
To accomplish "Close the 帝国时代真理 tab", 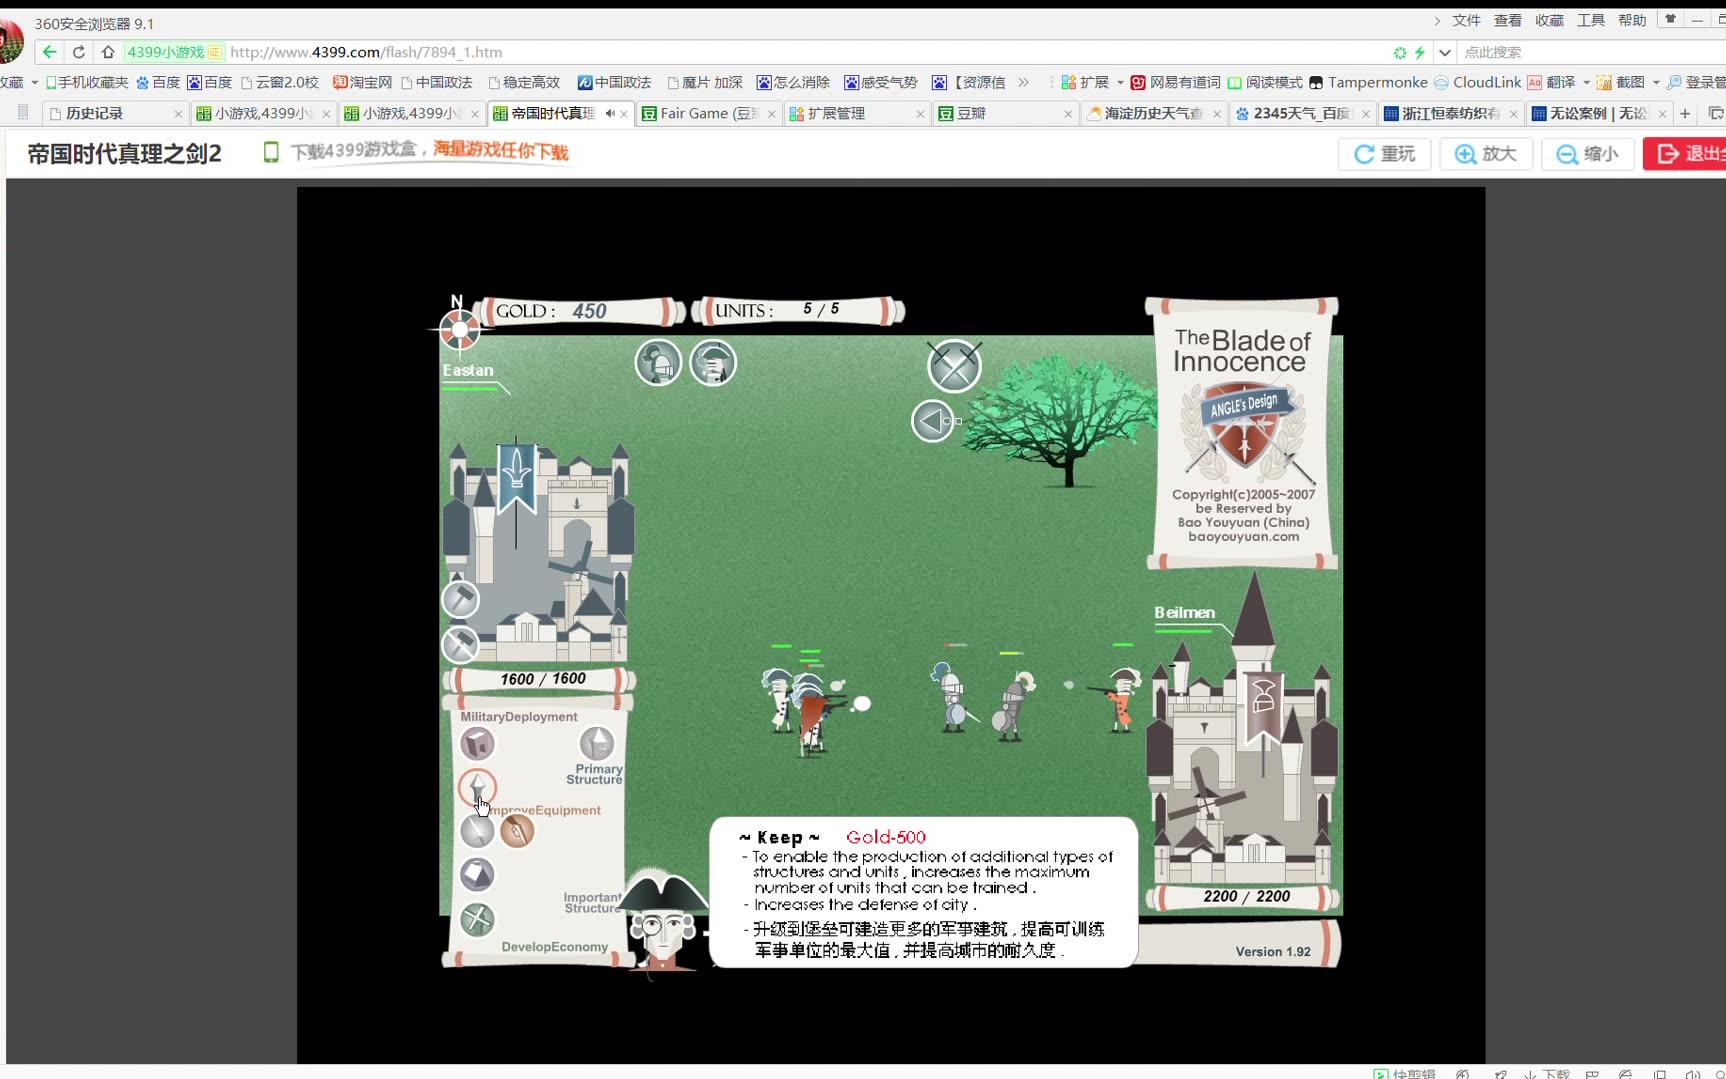I will (624, 114).
